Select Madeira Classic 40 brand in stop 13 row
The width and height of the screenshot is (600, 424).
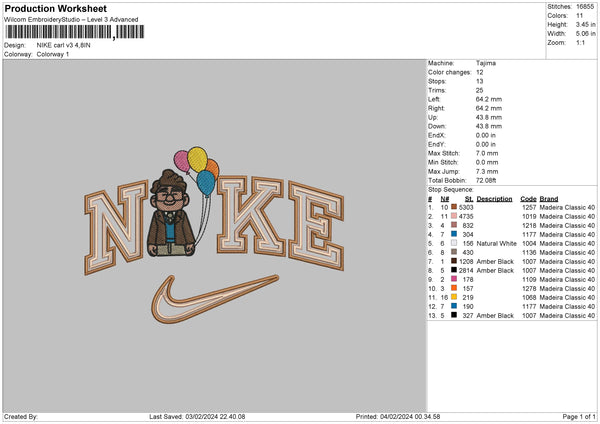[567, 315]
